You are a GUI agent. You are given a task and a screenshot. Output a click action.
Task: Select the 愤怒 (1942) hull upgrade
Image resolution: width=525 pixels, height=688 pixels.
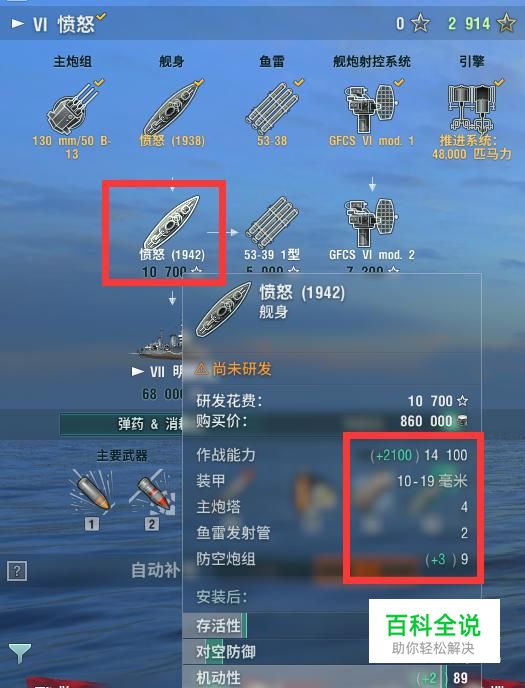pos(171,223)
